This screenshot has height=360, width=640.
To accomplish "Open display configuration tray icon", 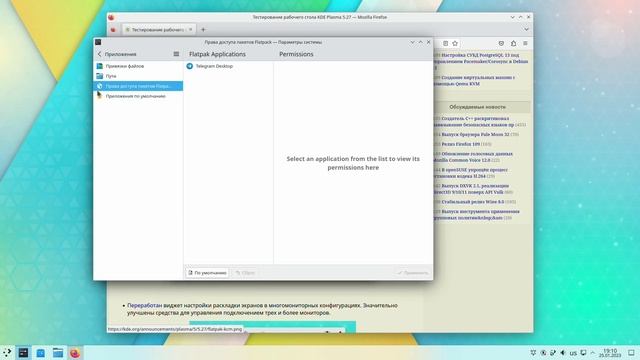I will (583, 353).
